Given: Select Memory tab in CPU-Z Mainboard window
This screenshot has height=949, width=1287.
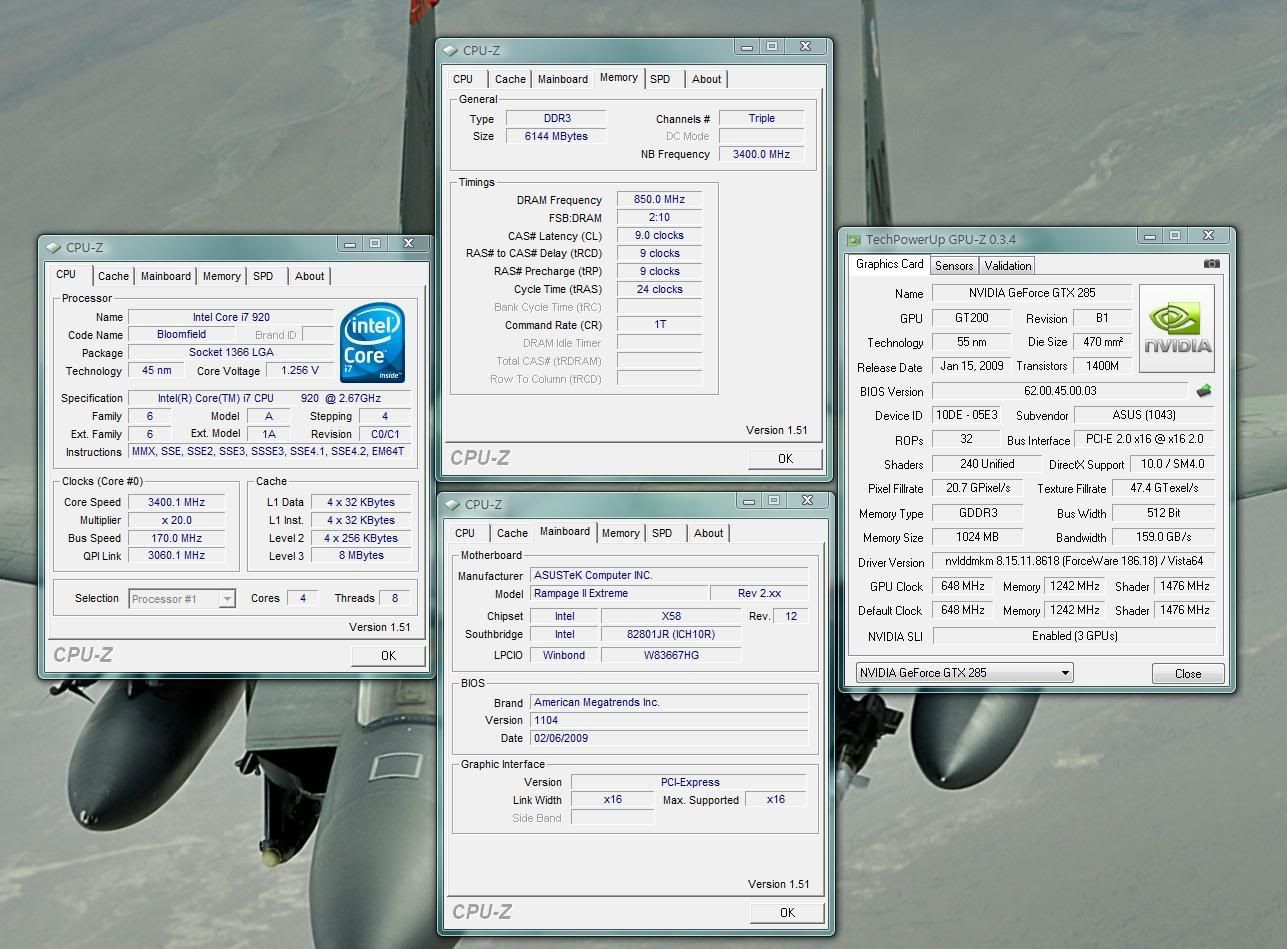Looking at the screenshot, I should point(621,533).
